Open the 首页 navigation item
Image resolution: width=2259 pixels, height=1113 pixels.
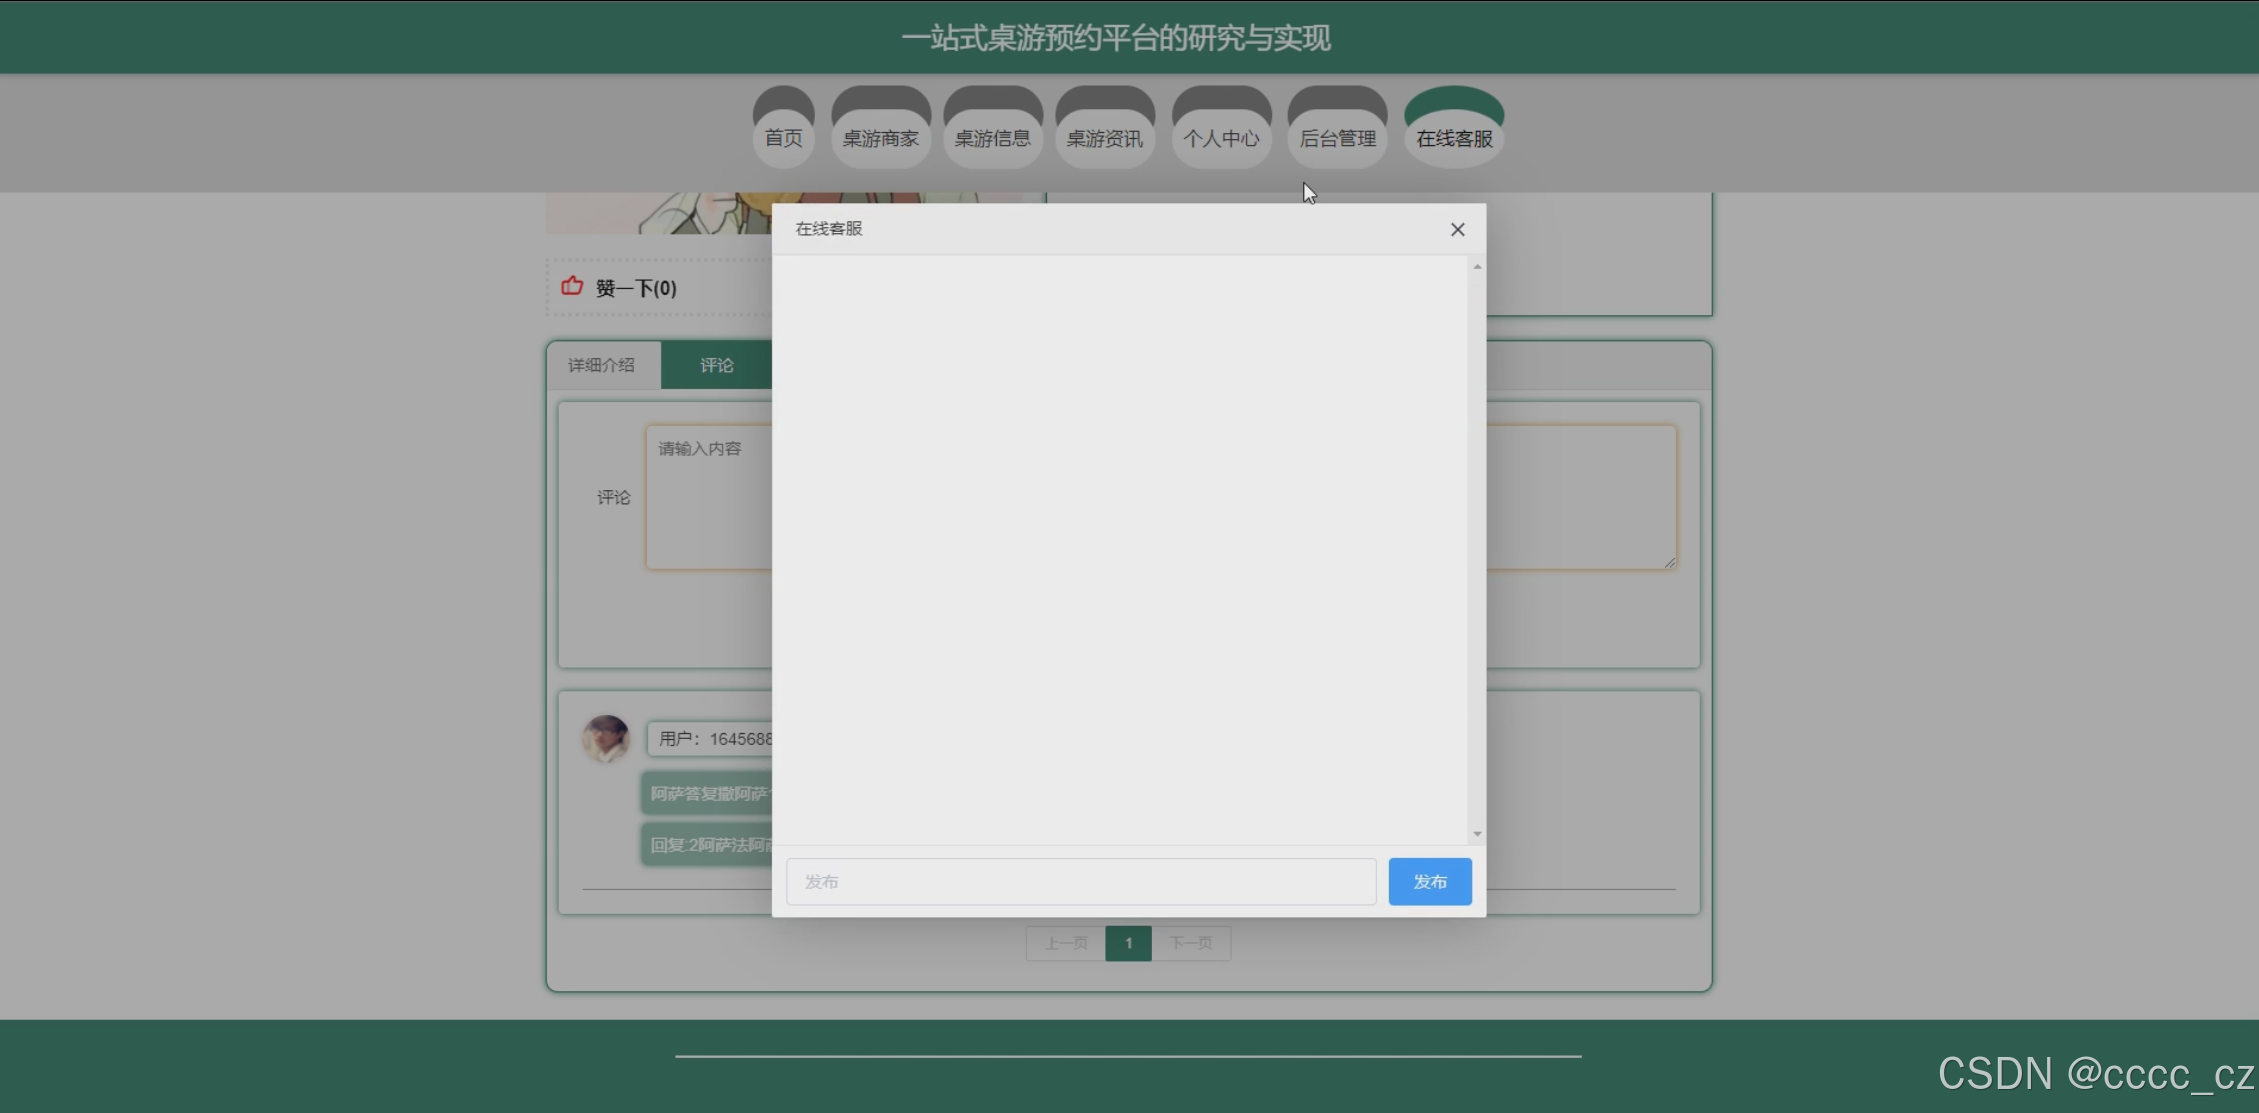pos(783,138)
